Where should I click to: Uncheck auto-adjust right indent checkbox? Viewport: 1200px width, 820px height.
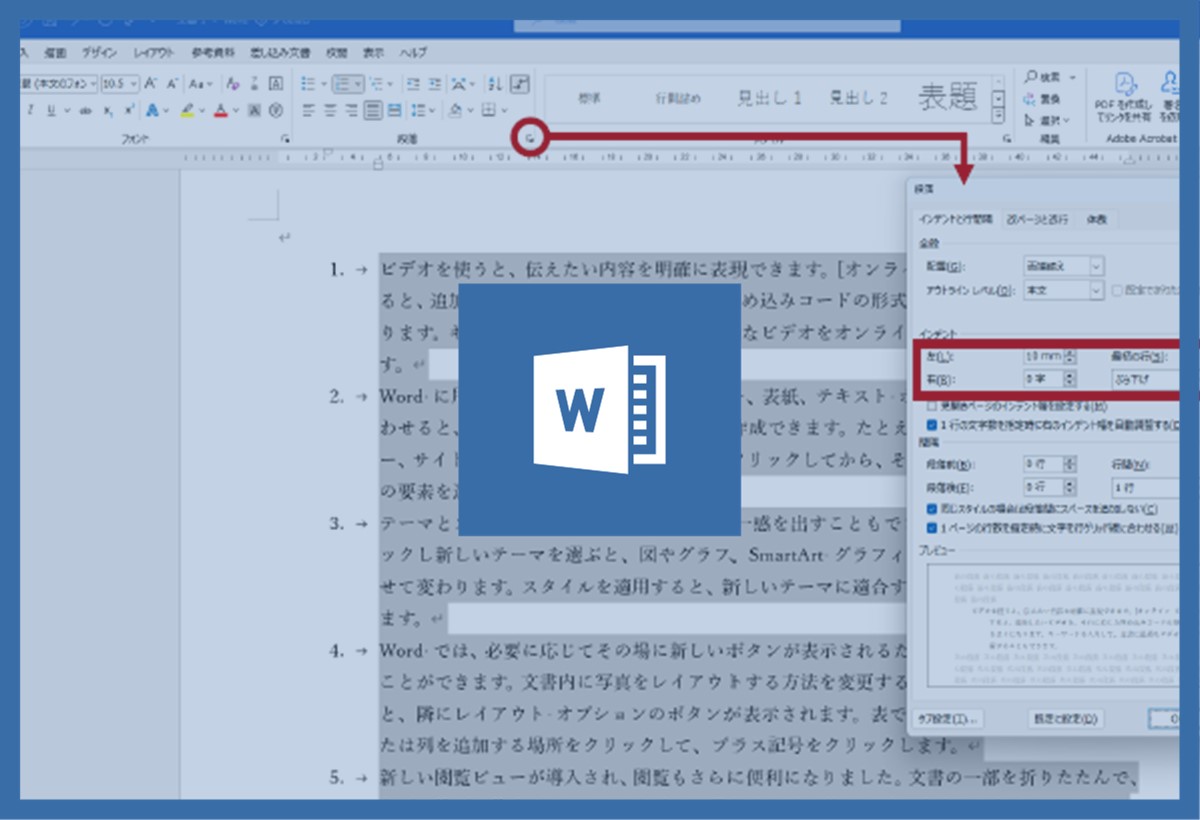tap(932, 423)
